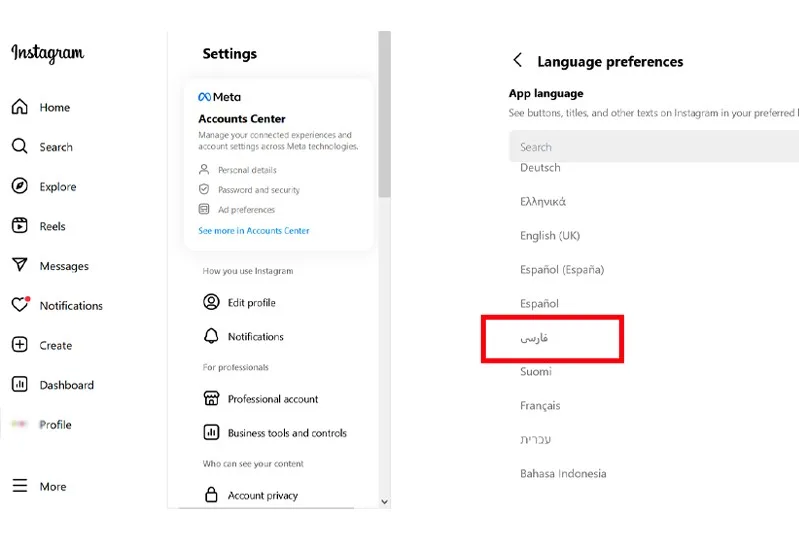Open the Notifications heart icon
This screenshot has height=544, width=799.
click(x=20, y=305)
